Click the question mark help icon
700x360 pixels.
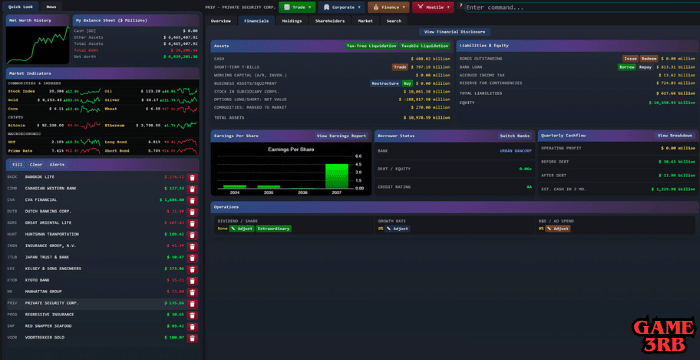460,5
